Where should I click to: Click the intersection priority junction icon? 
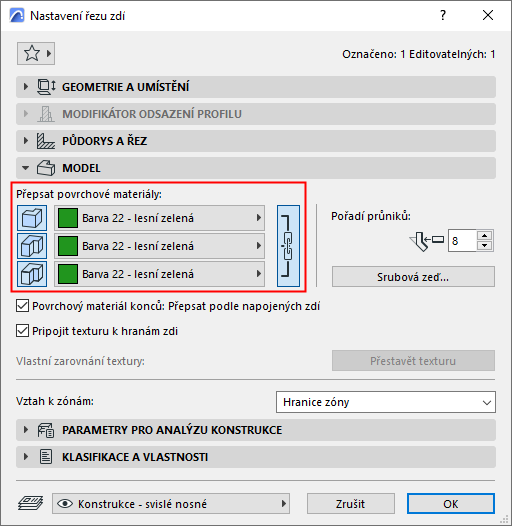point(427,241)
